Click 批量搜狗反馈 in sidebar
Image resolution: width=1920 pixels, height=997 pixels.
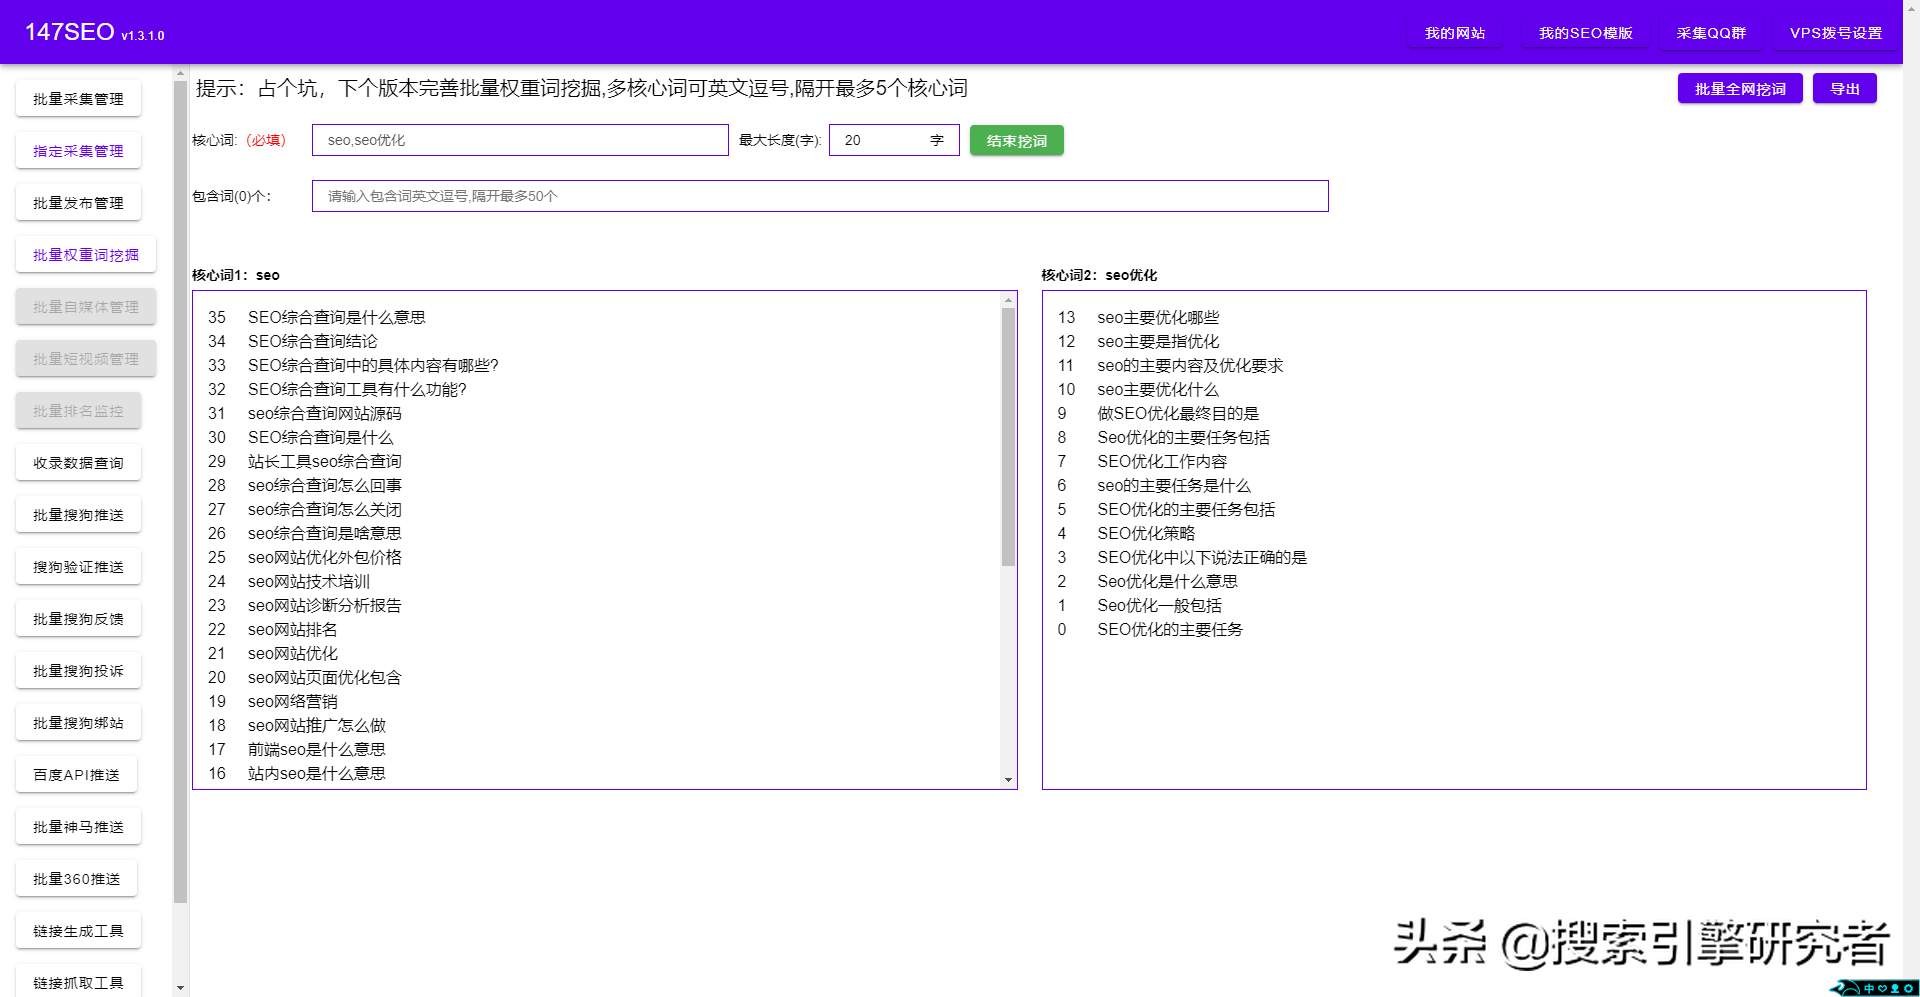pyautogui.click(x=78, y=618)
